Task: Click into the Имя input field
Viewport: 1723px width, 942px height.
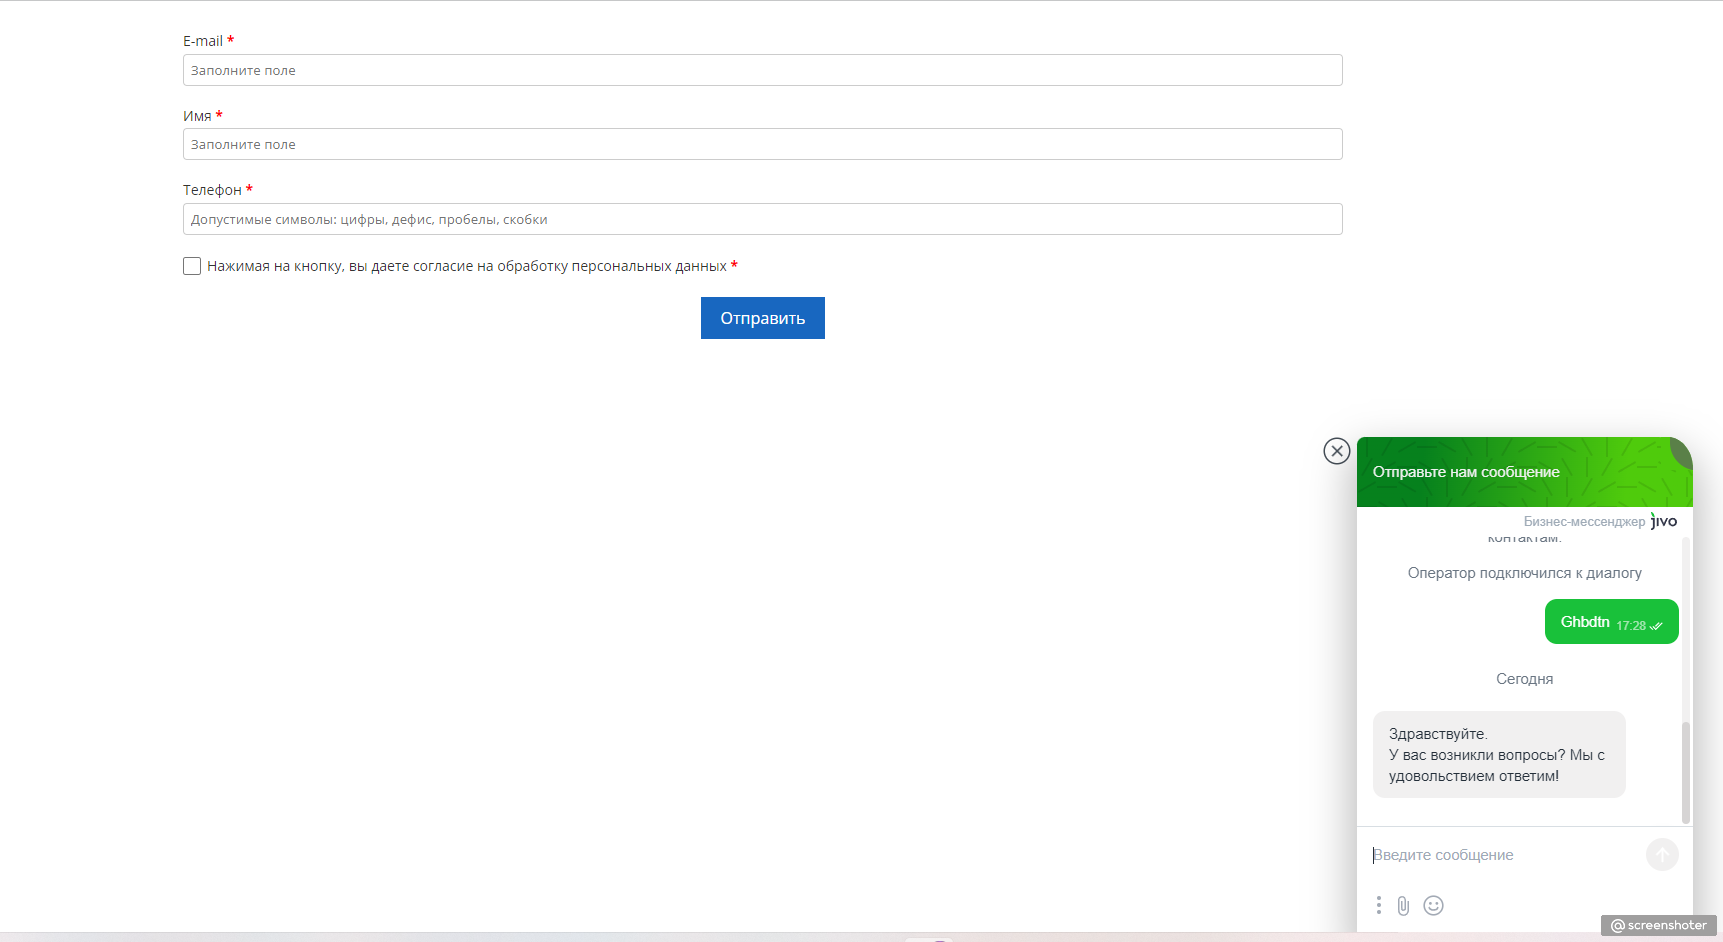Action: coord(762,144)
